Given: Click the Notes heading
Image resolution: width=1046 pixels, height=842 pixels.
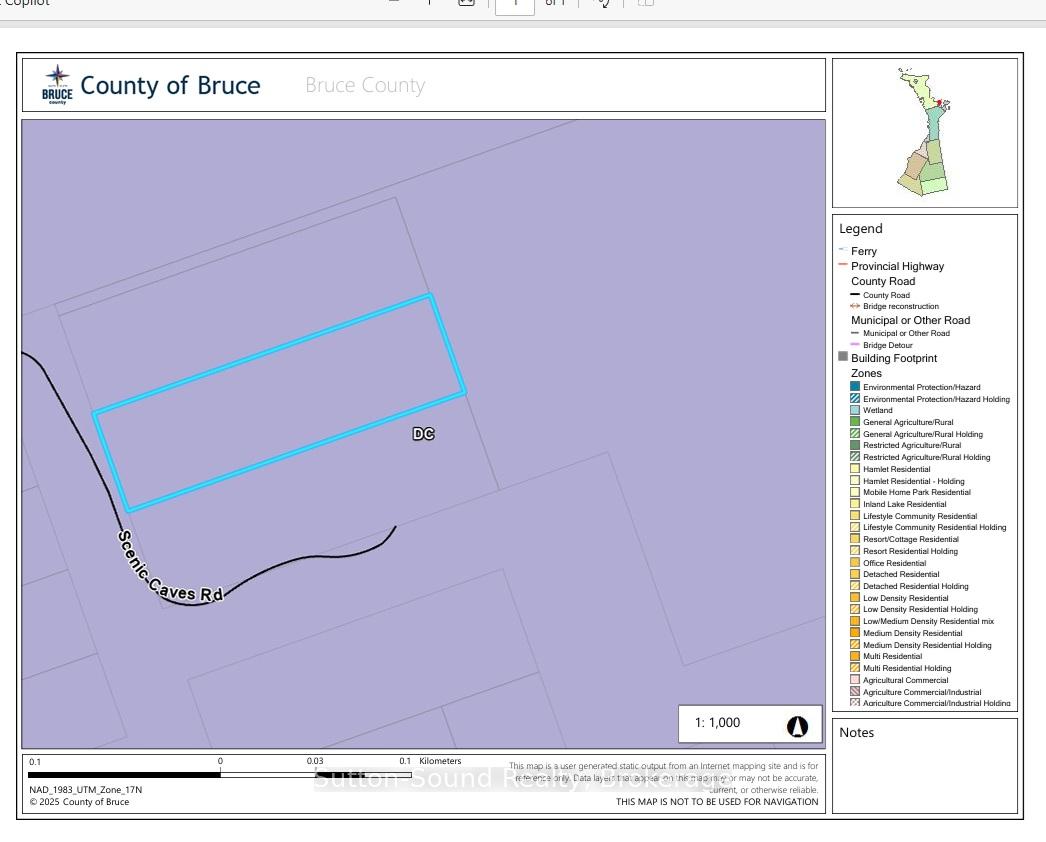Looking at the screenshot, I should point(857,733).
